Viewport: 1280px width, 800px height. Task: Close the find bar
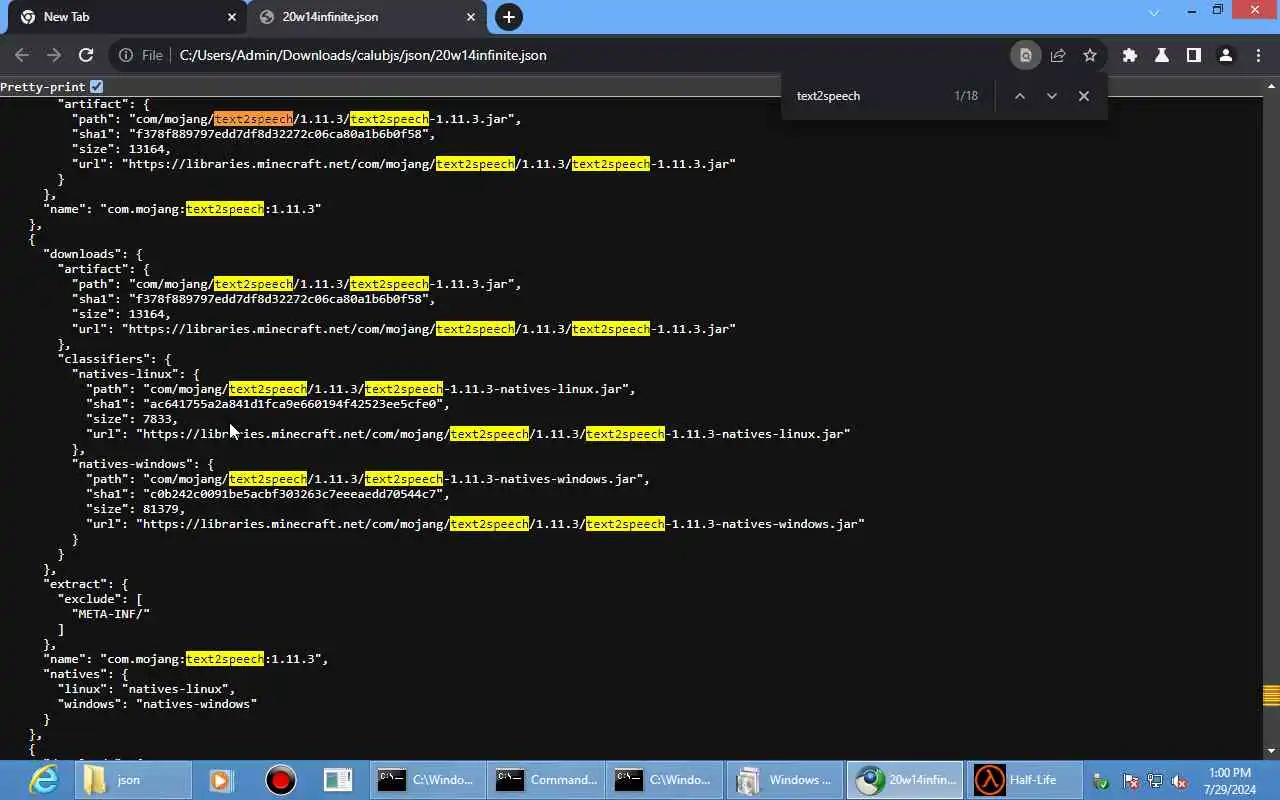point(1083,96)
